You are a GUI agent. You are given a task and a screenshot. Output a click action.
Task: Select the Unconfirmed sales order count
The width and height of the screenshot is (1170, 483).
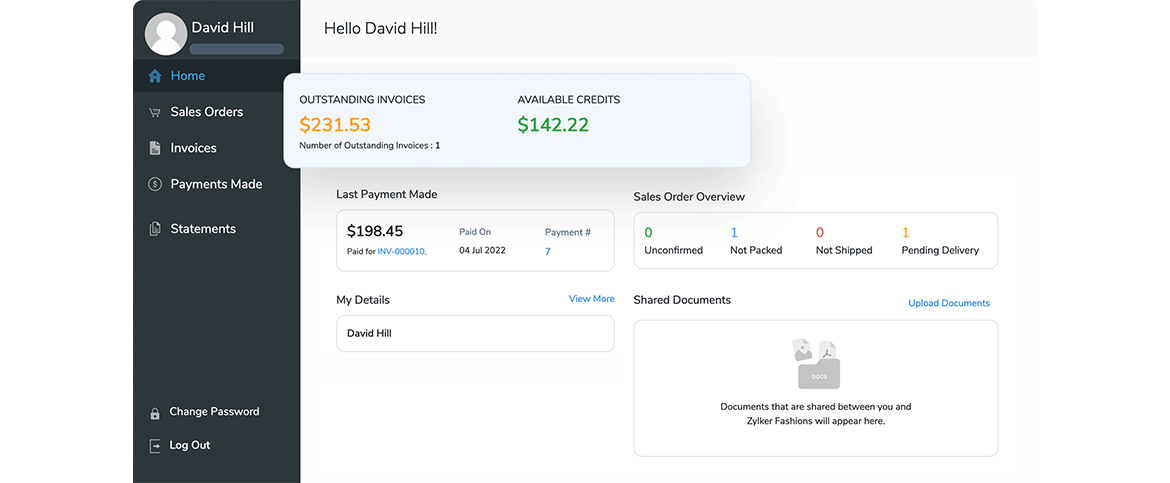[x=648, y=233]
